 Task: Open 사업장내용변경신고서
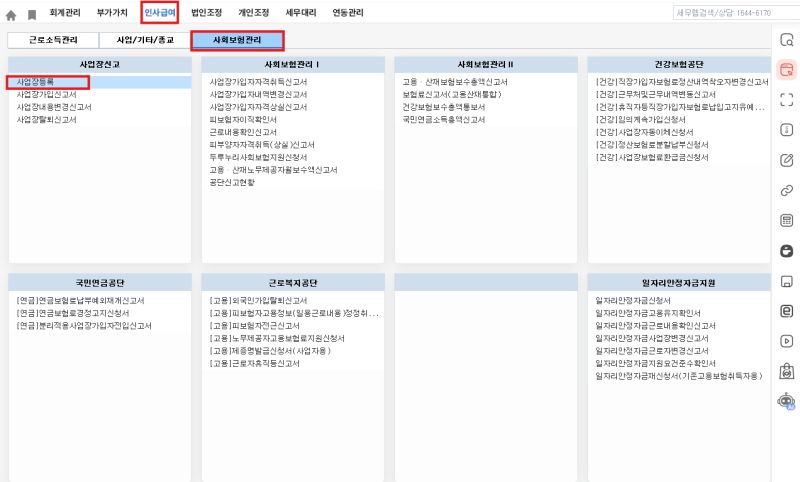click(54, 107)
